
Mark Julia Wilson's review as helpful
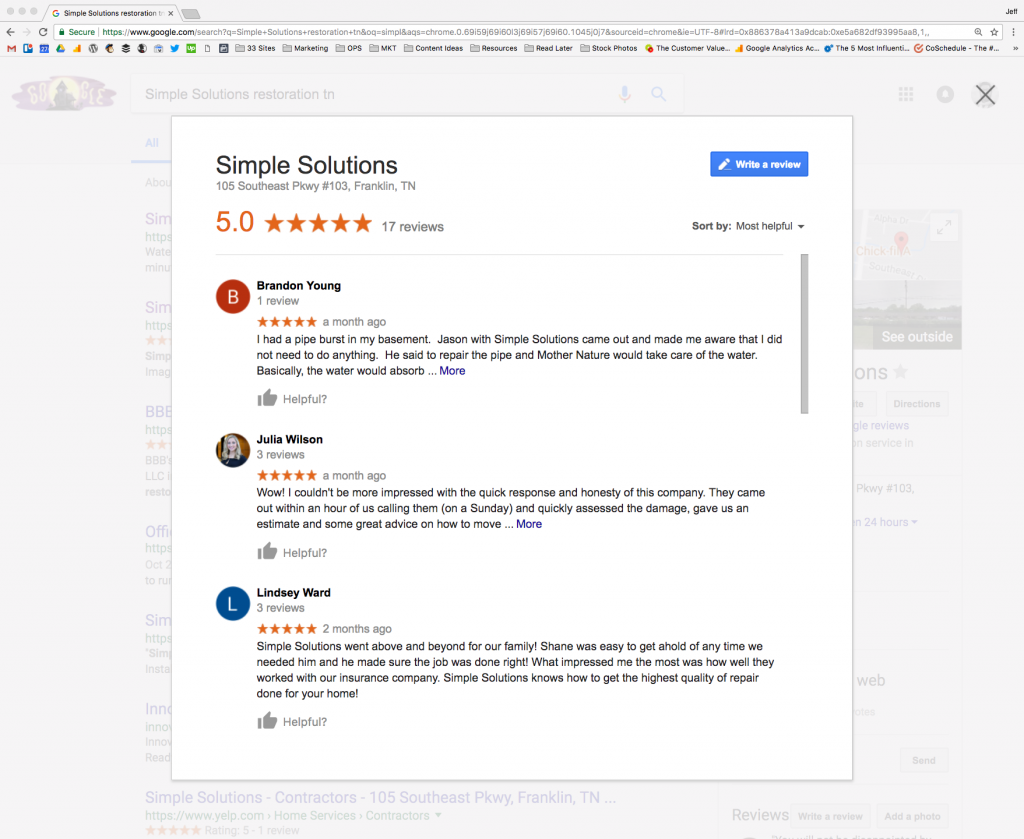point(292,552)
